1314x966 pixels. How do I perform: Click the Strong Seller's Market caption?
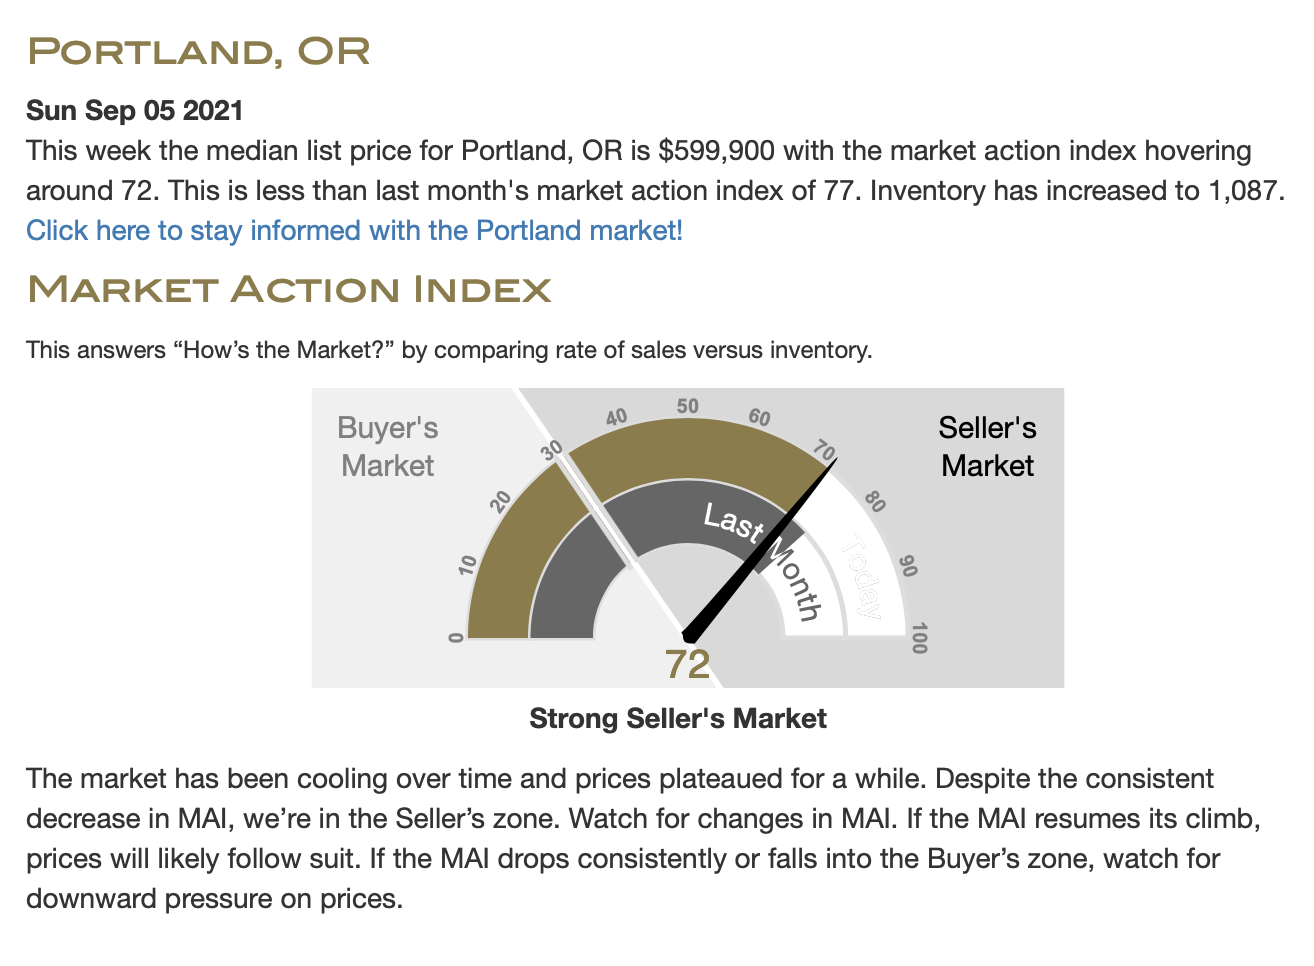click(x=678, y=719)
